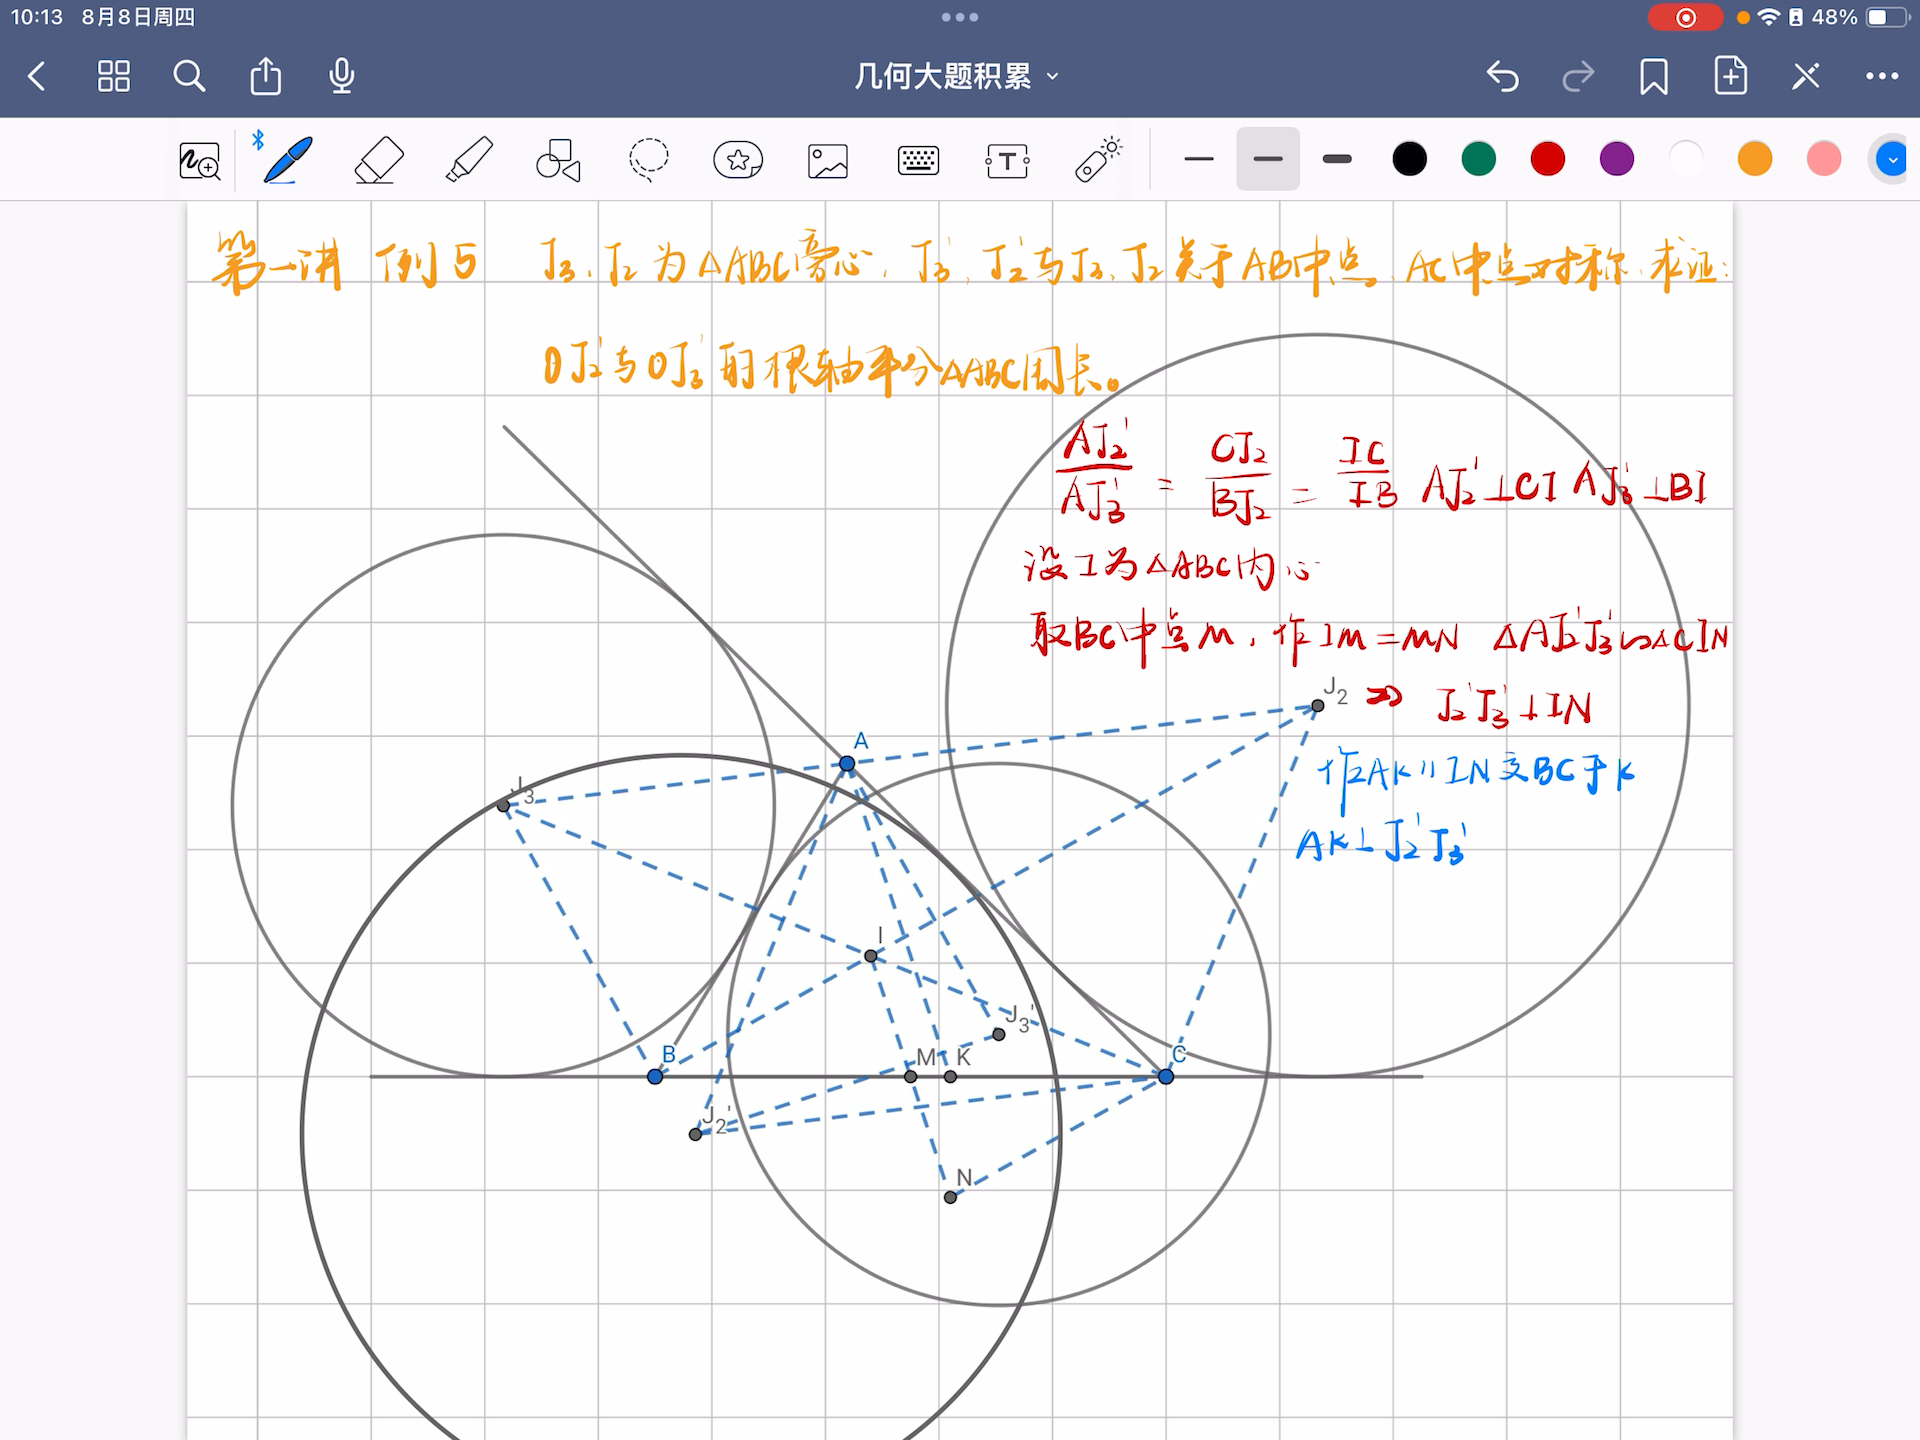This screenshot has width=1920, height=1440.
Task: Select the thinnest stroke width
Action: pyautogui.click(x=1198, y=159)
